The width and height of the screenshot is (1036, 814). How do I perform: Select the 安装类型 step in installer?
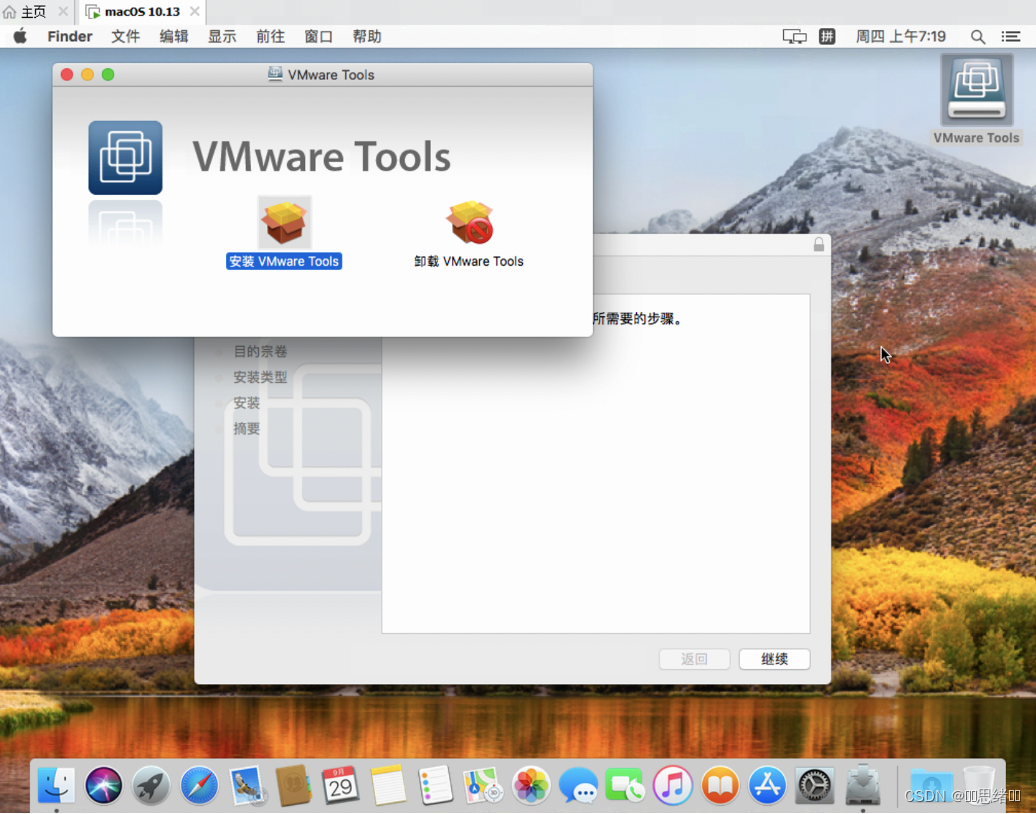click(260, 377)
